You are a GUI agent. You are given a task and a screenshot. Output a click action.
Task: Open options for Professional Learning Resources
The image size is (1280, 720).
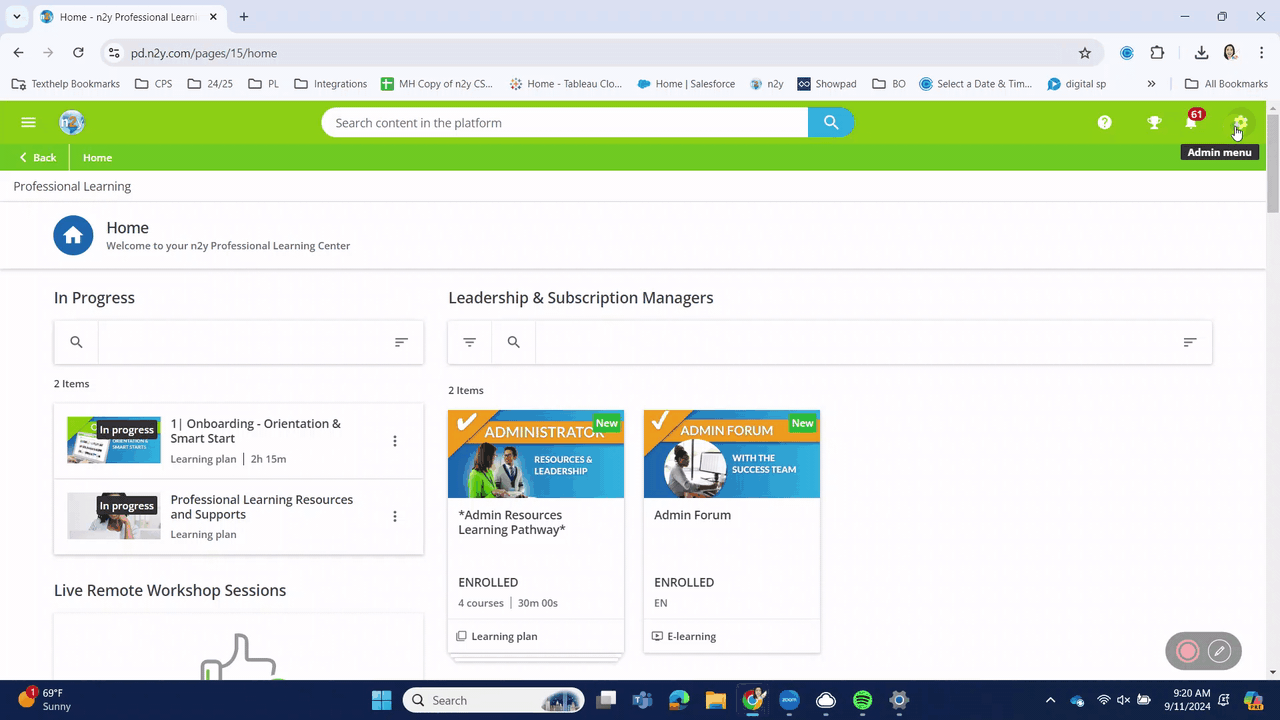click(x=395, y=516)
